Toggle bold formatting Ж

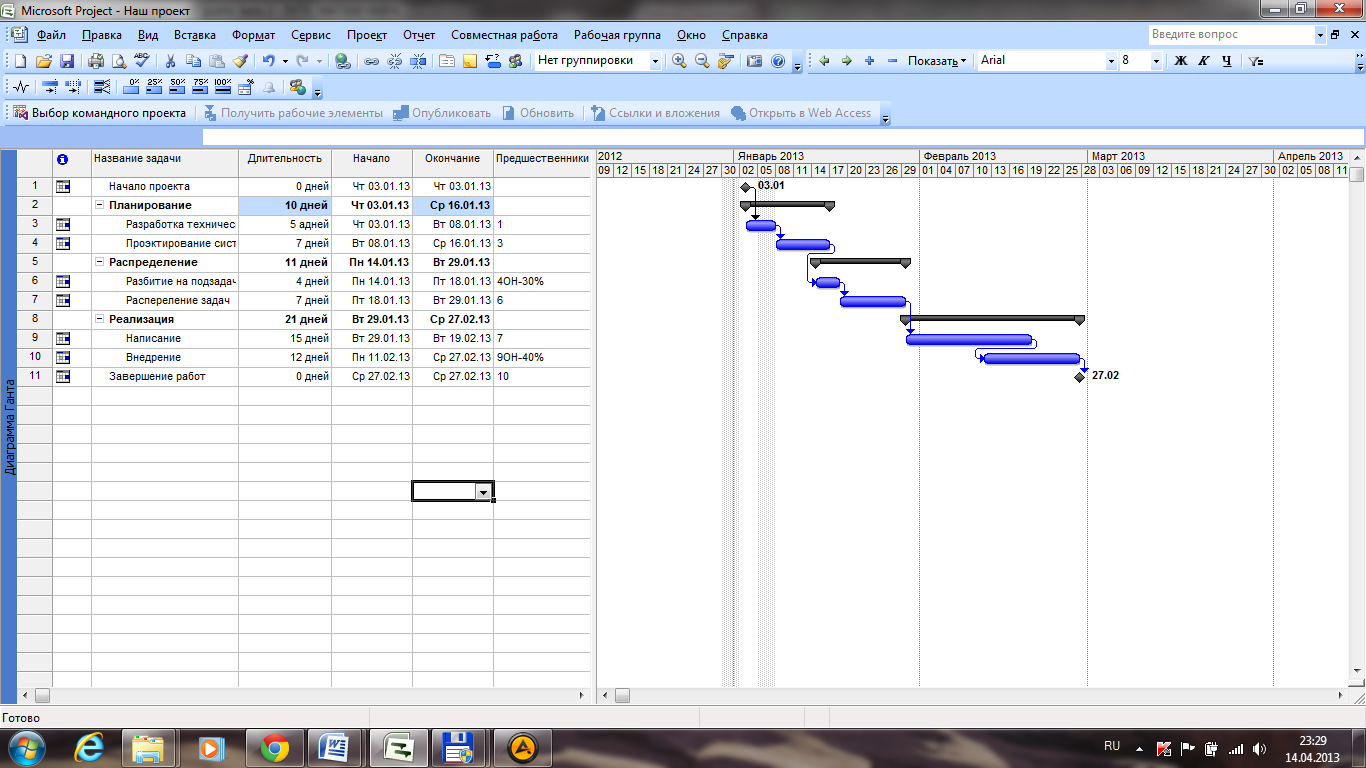pos(1180,61)
